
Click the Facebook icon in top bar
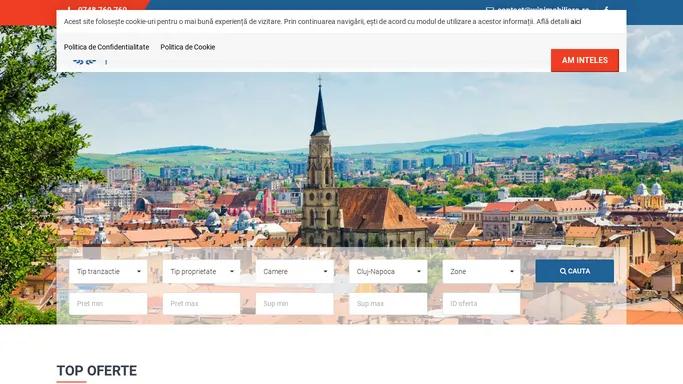[x=606, y=8]
